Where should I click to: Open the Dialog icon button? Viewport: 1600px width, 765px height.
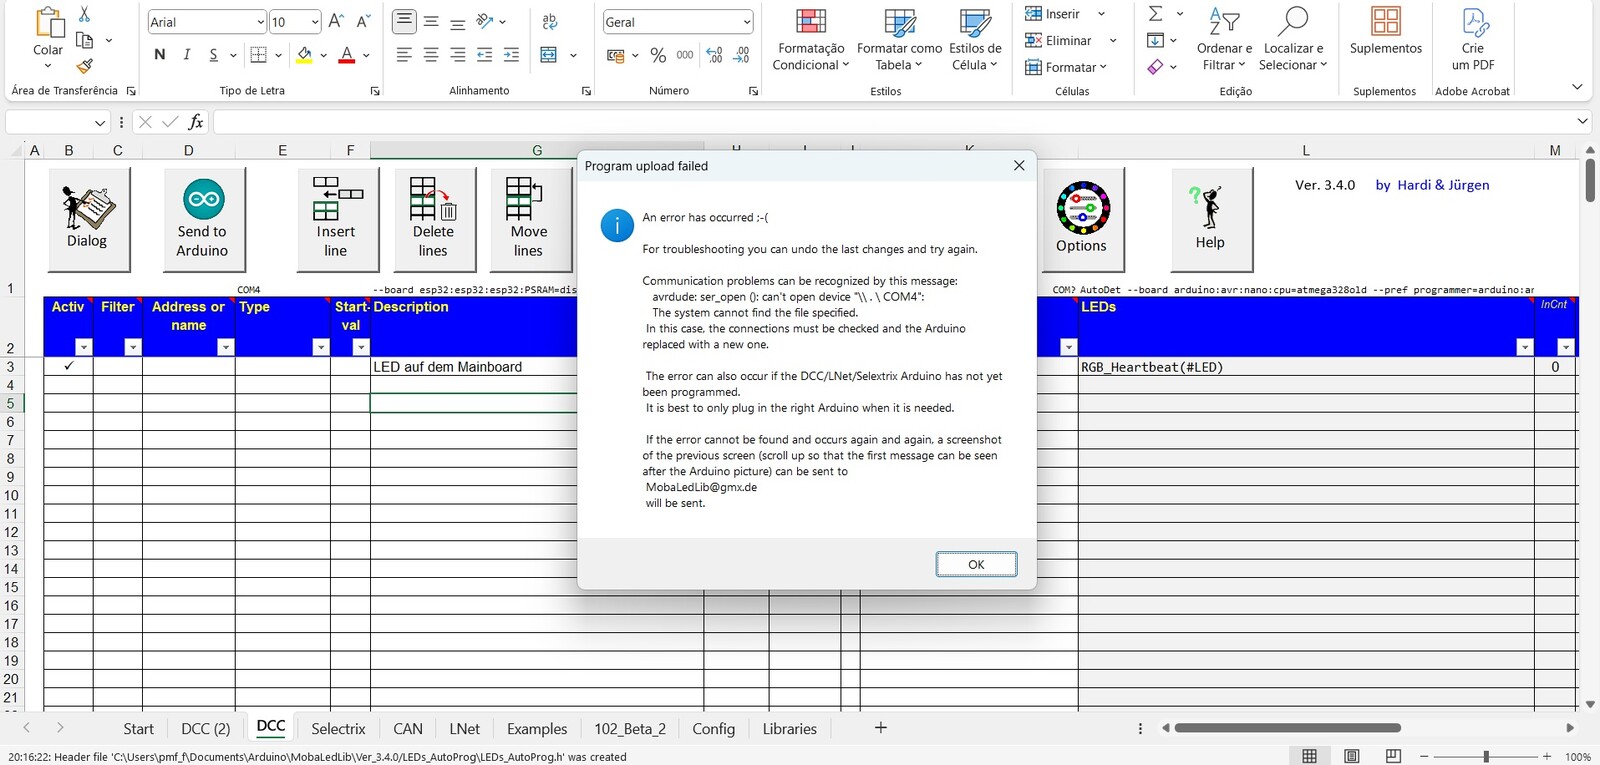88,208
